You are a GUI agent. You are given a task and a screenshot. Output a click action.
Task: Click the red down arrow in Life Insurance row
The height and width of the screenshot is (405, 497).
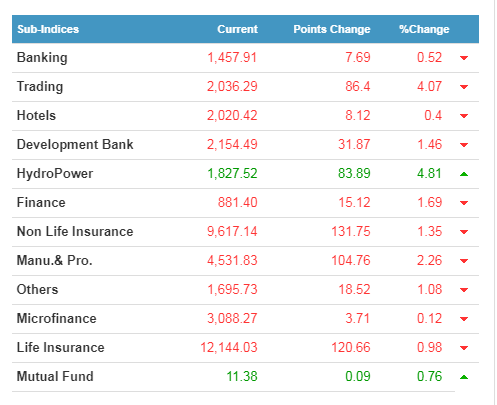click(464, 348)
